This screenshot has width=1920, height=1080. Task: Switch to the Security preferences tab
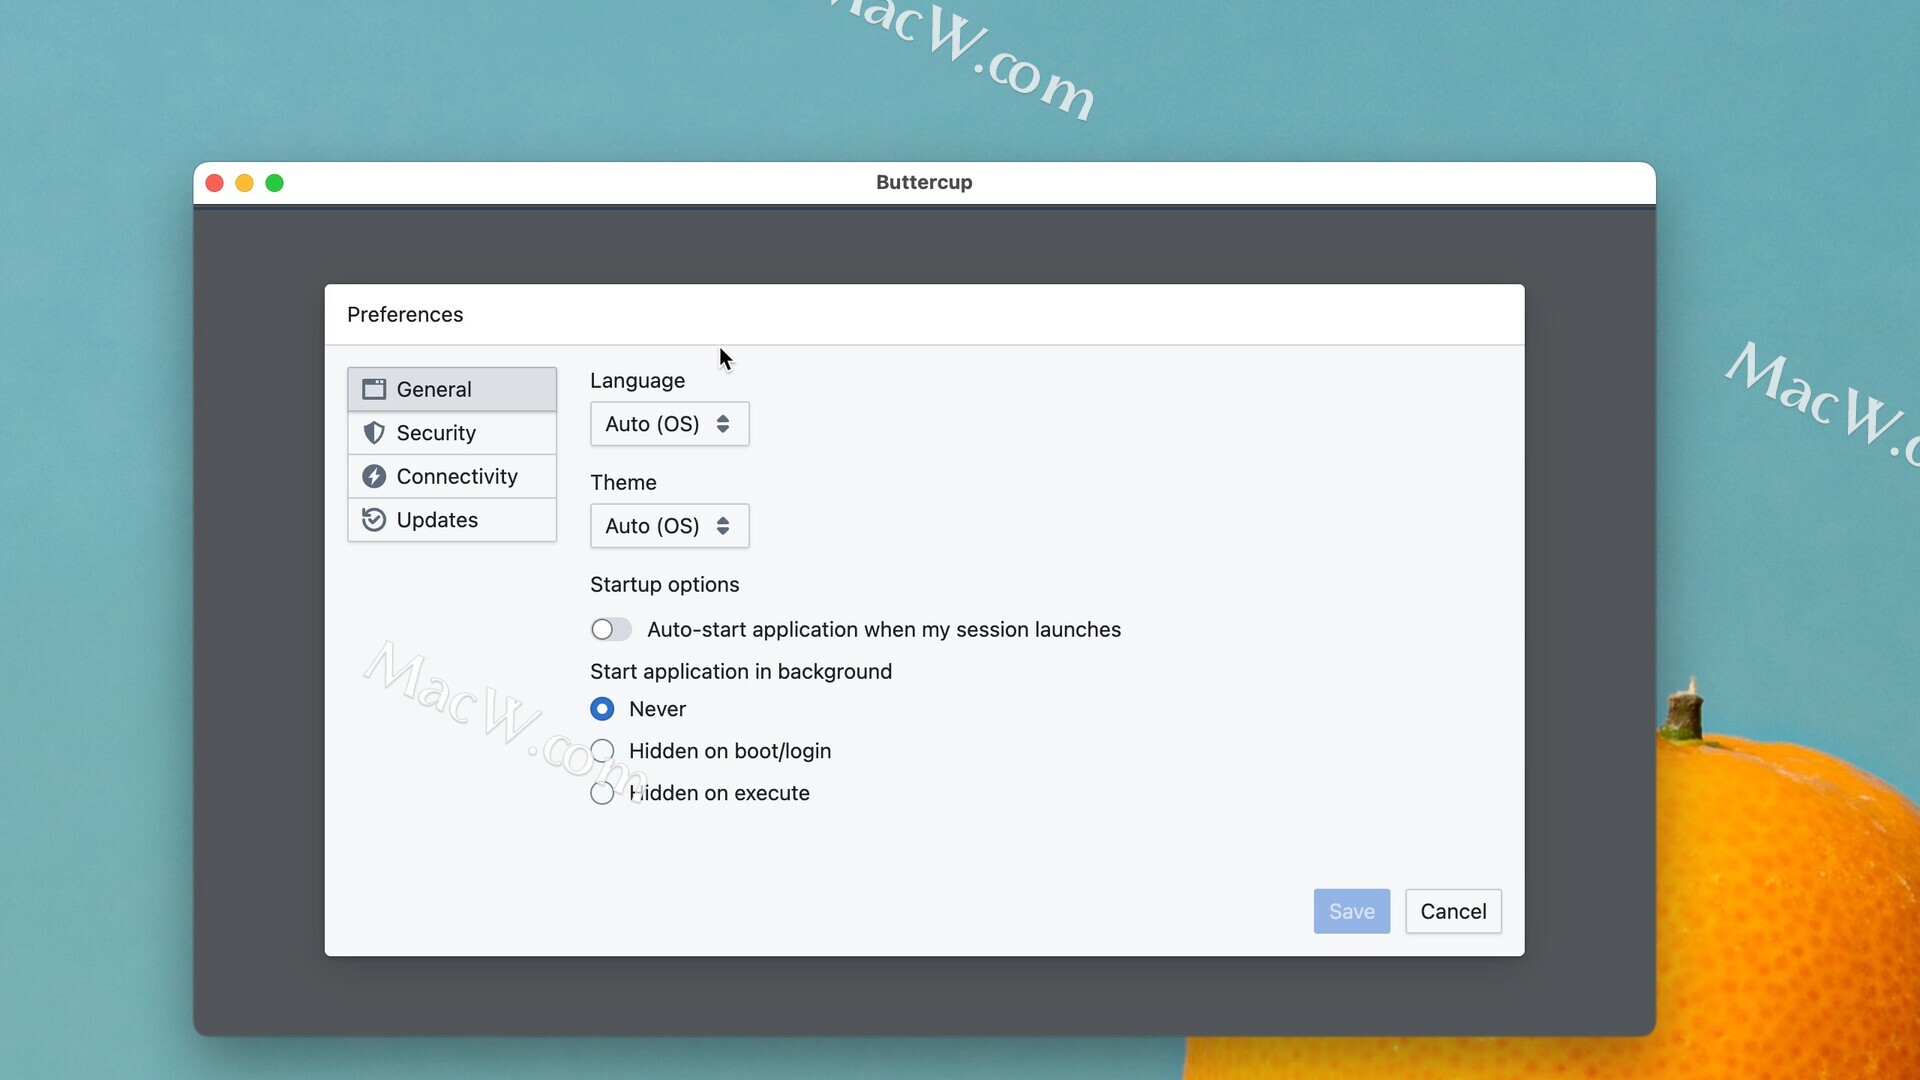[x=452, y=433]
